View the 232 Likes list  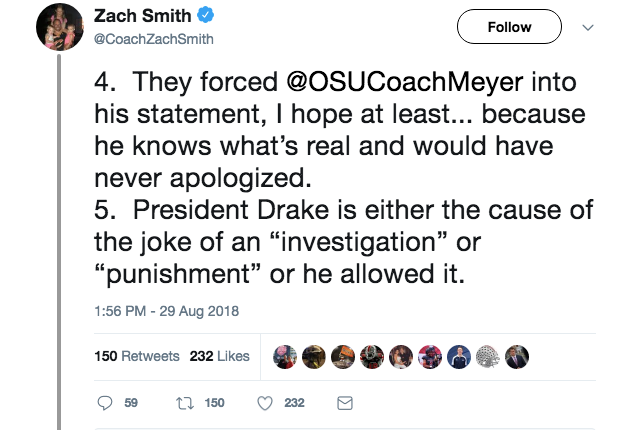pyautogui.click(x=219, y=357)
